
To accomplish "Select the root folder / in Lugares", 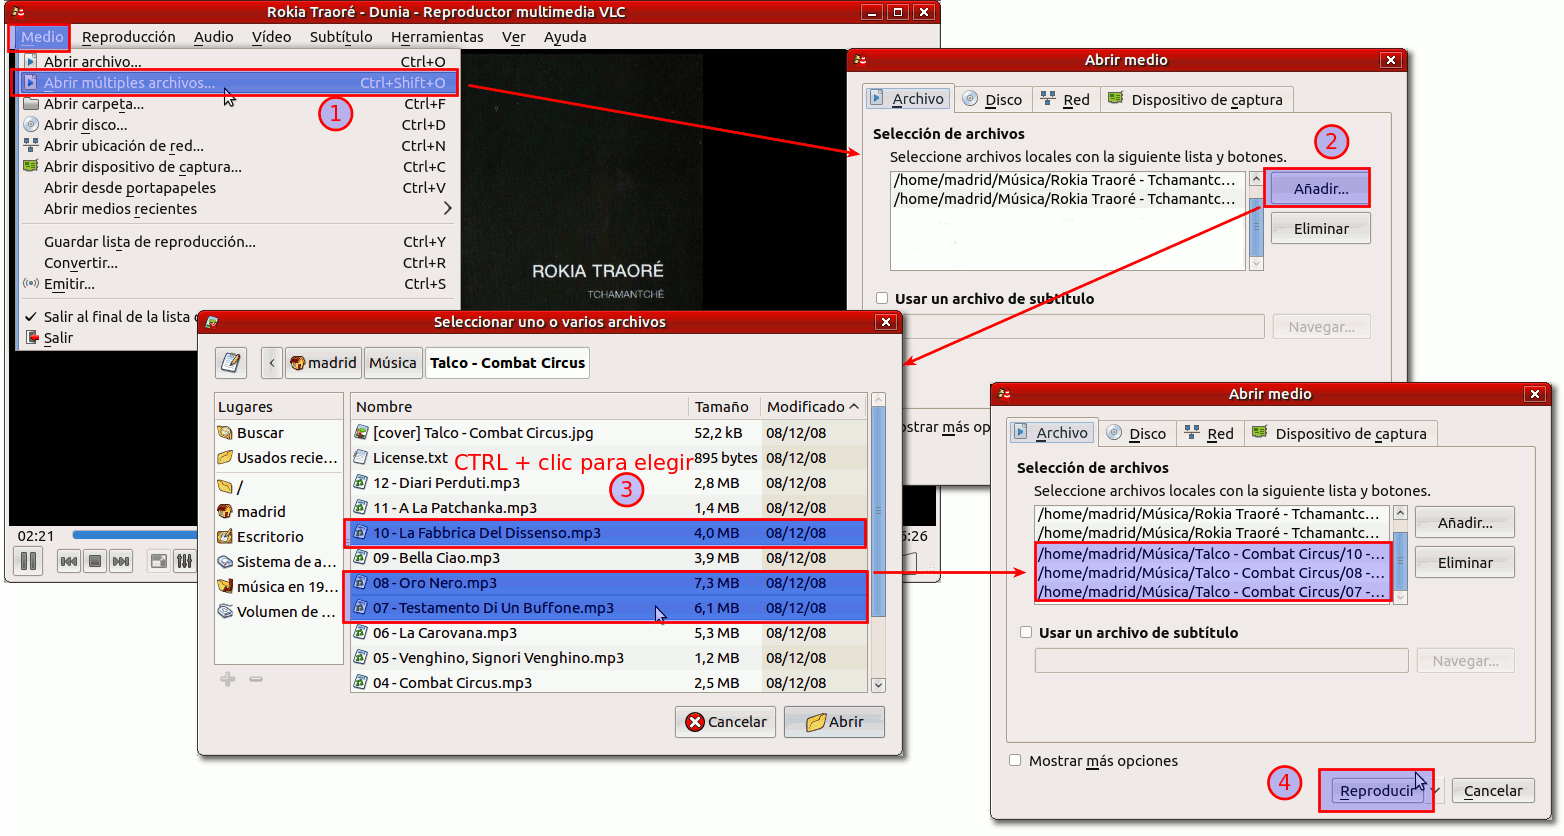I will pyautogui.click(x=278, y=487).
